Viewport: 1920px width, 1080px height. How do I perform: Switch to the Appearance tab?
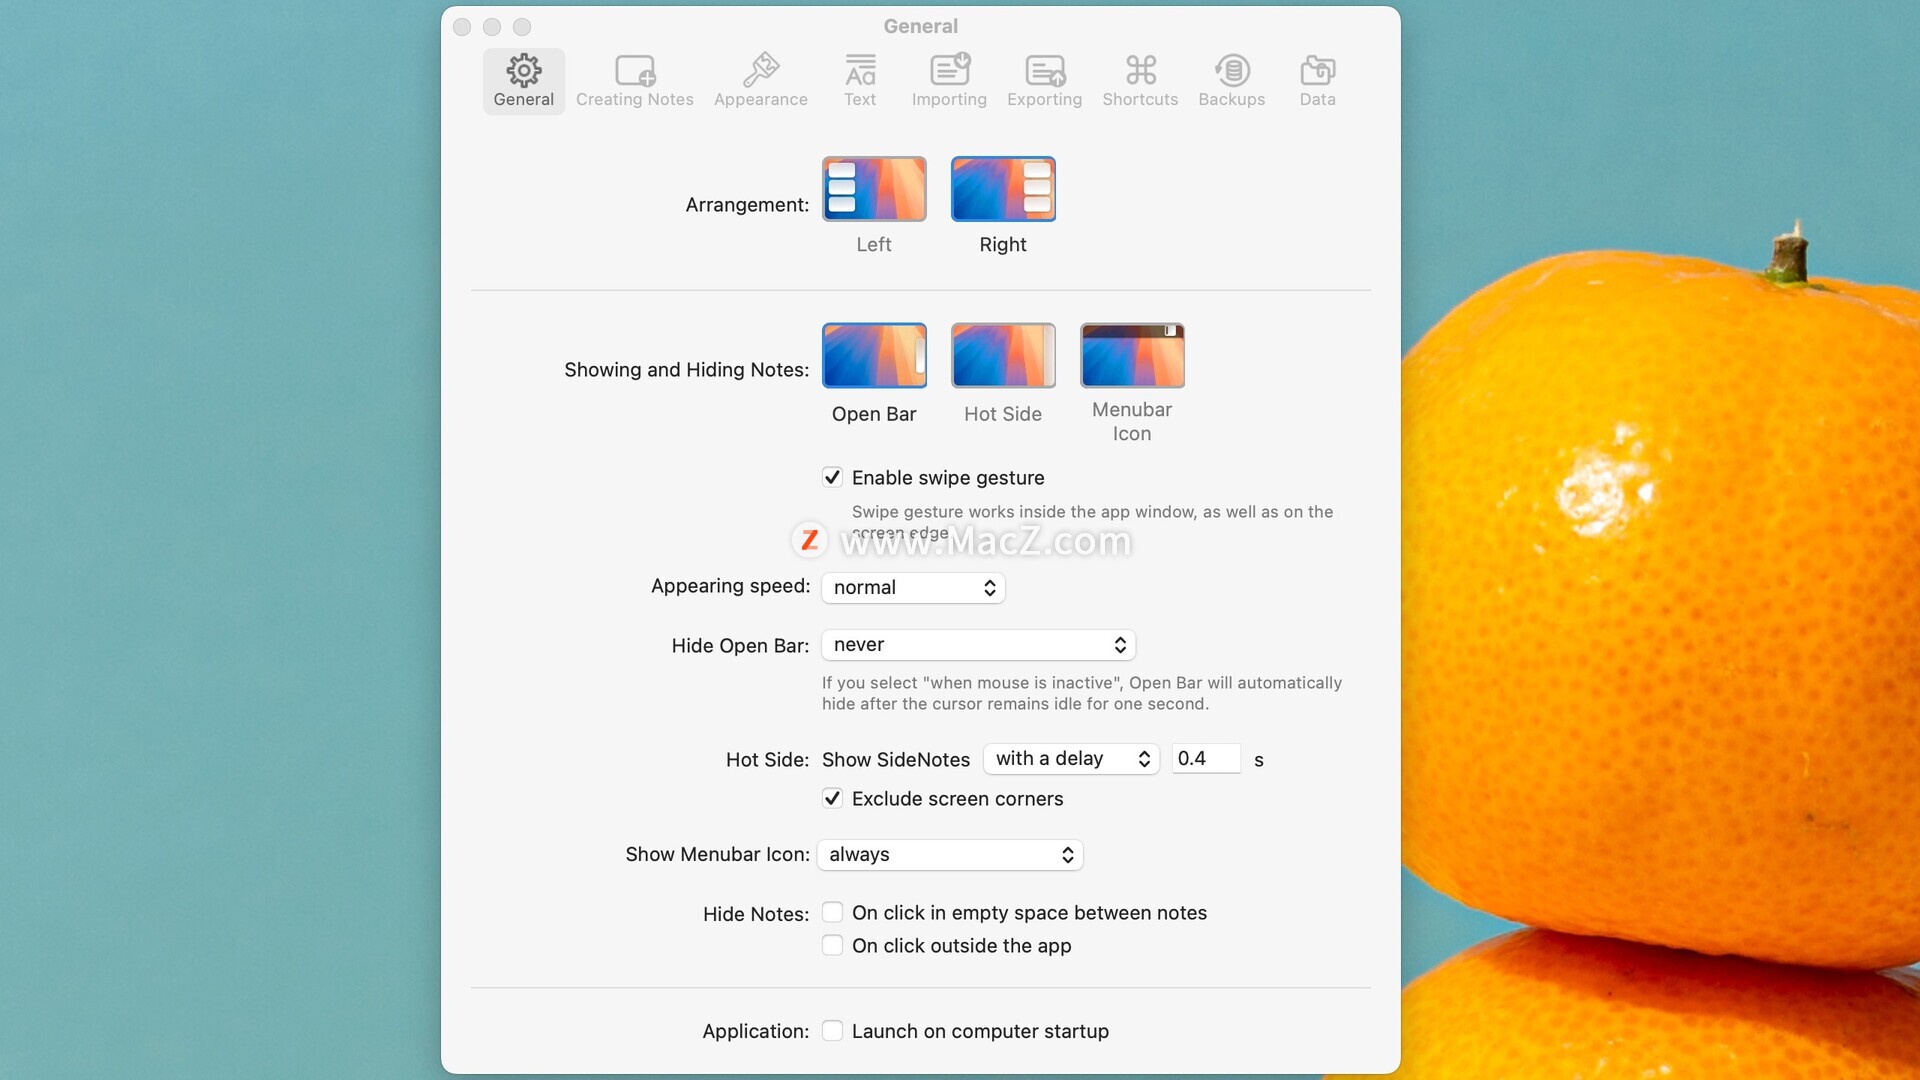pyautogui.click(x=760, y=81)
